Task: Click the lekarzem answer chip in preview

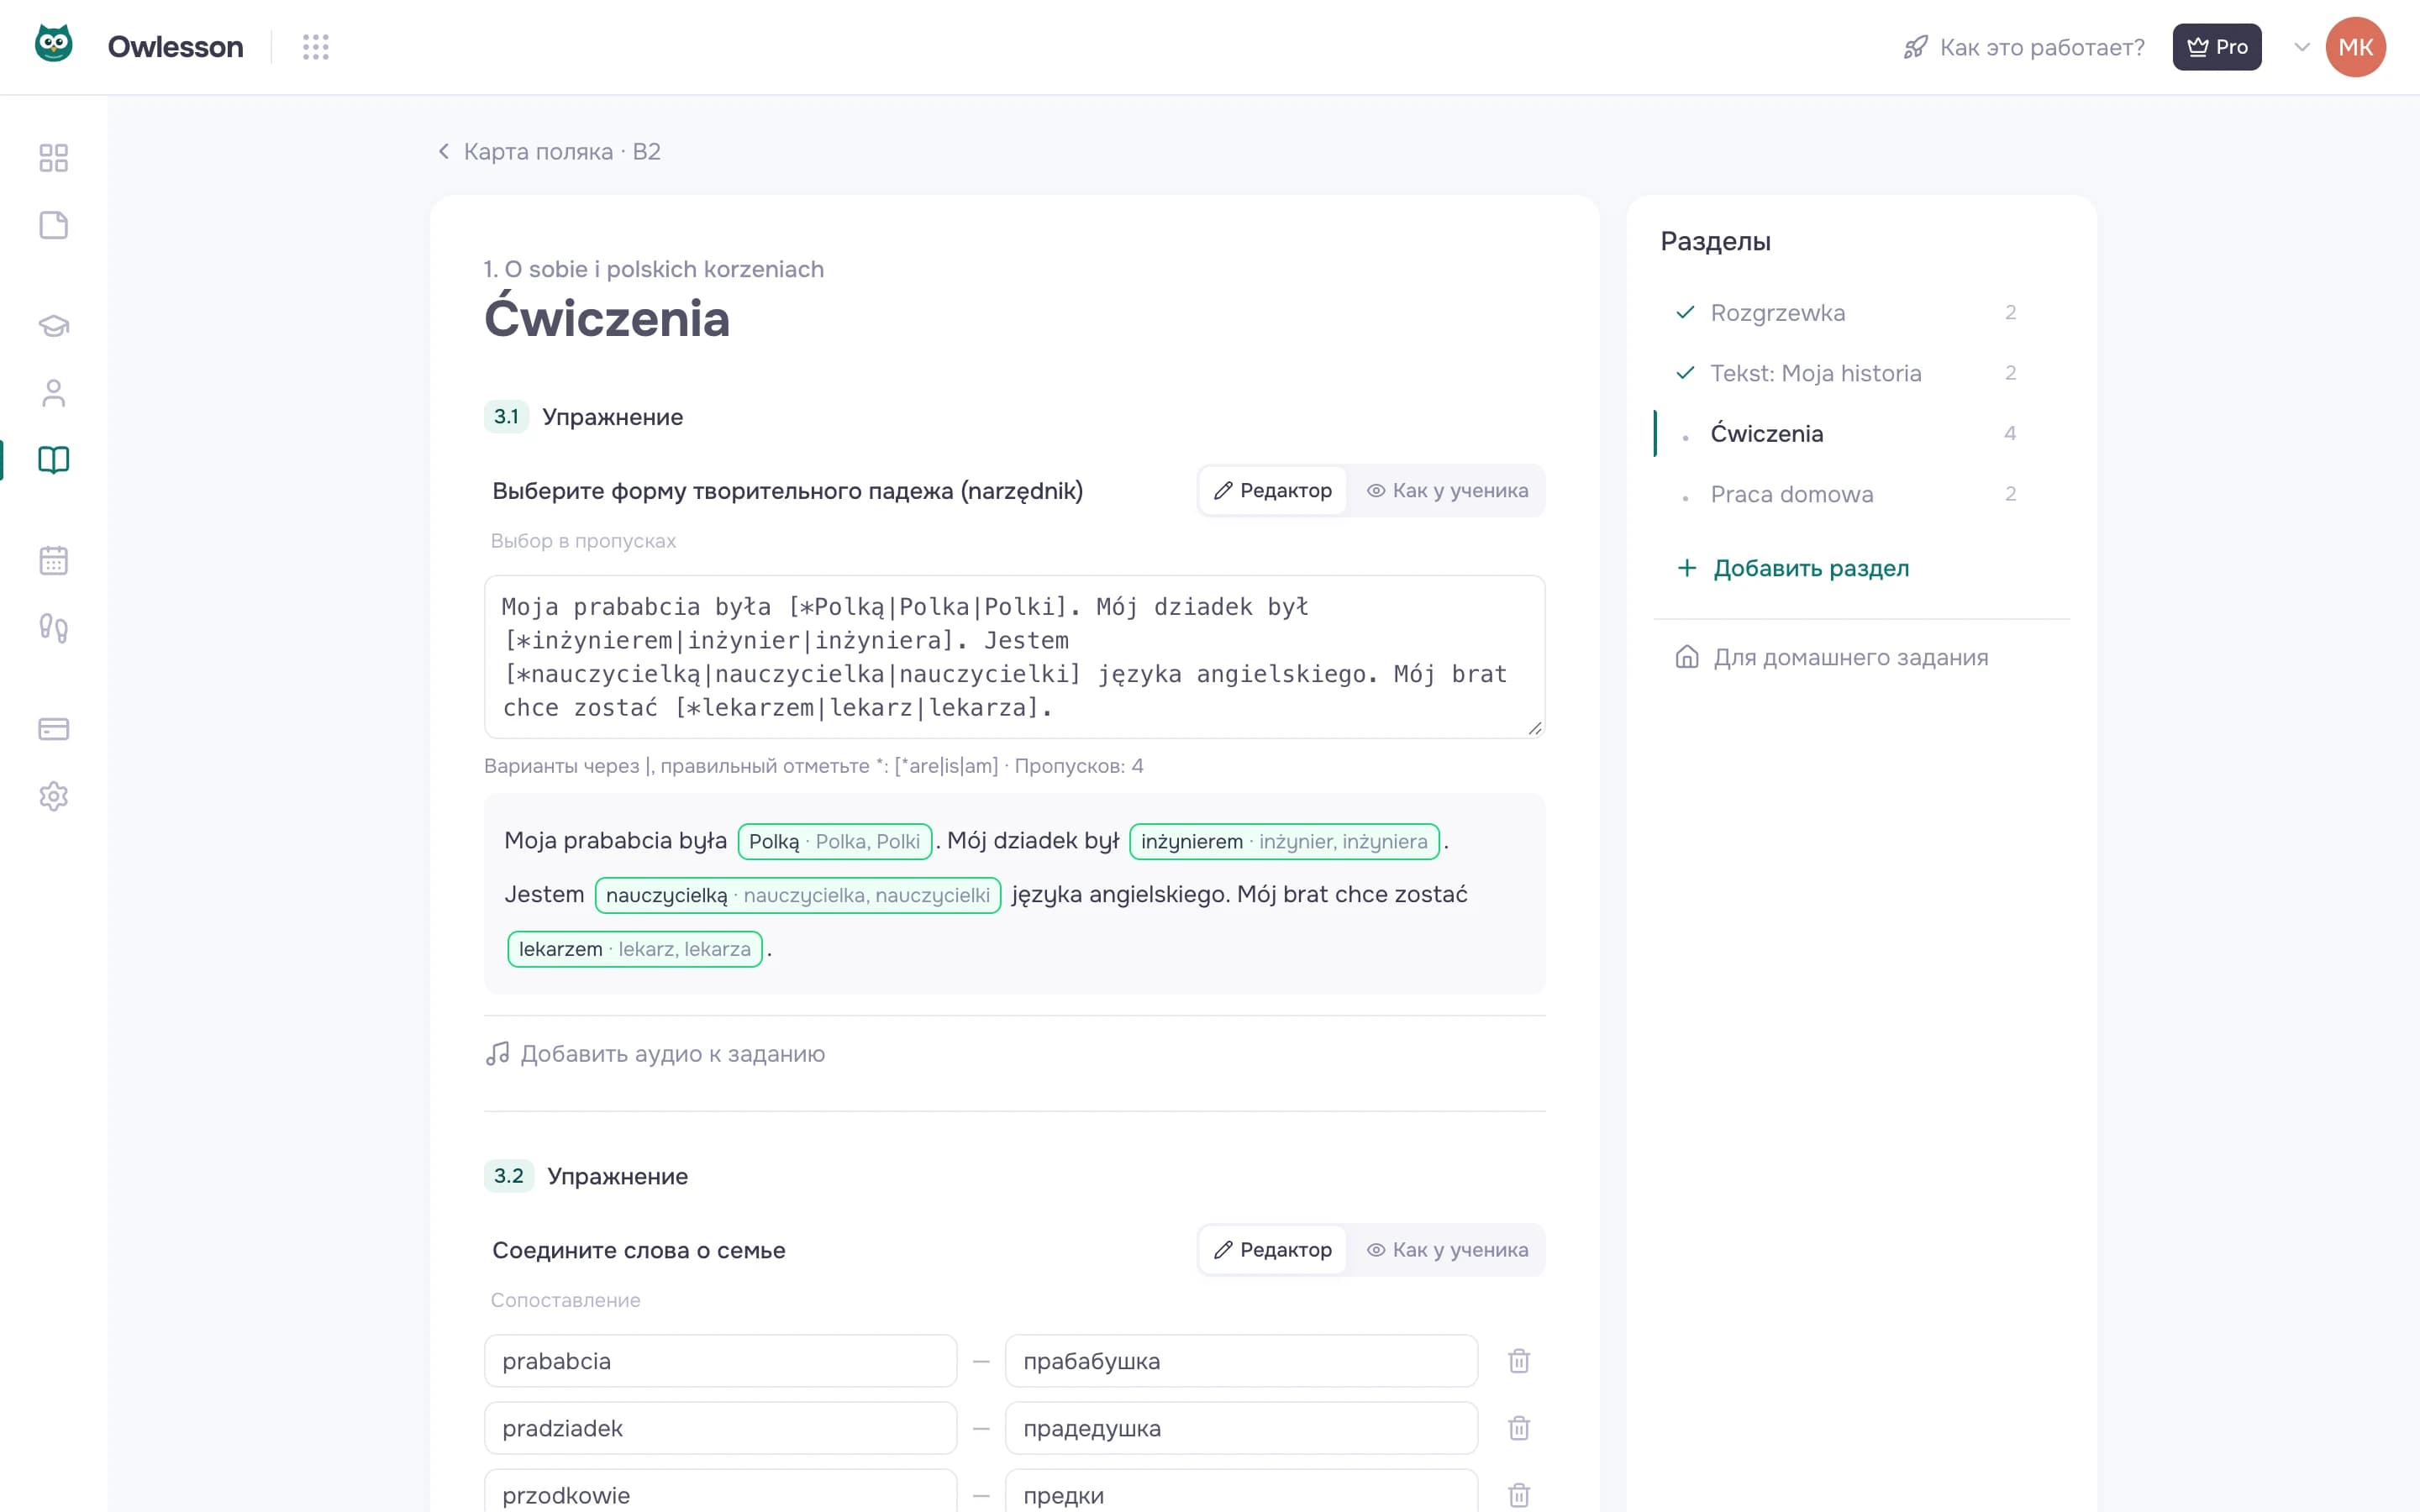Action: pyautogui.click(x=635, y=949)
